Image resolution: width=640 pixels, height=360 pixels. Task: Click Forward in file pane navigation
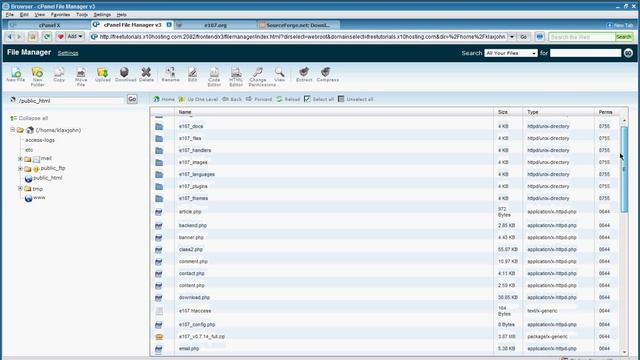(259, 99)
